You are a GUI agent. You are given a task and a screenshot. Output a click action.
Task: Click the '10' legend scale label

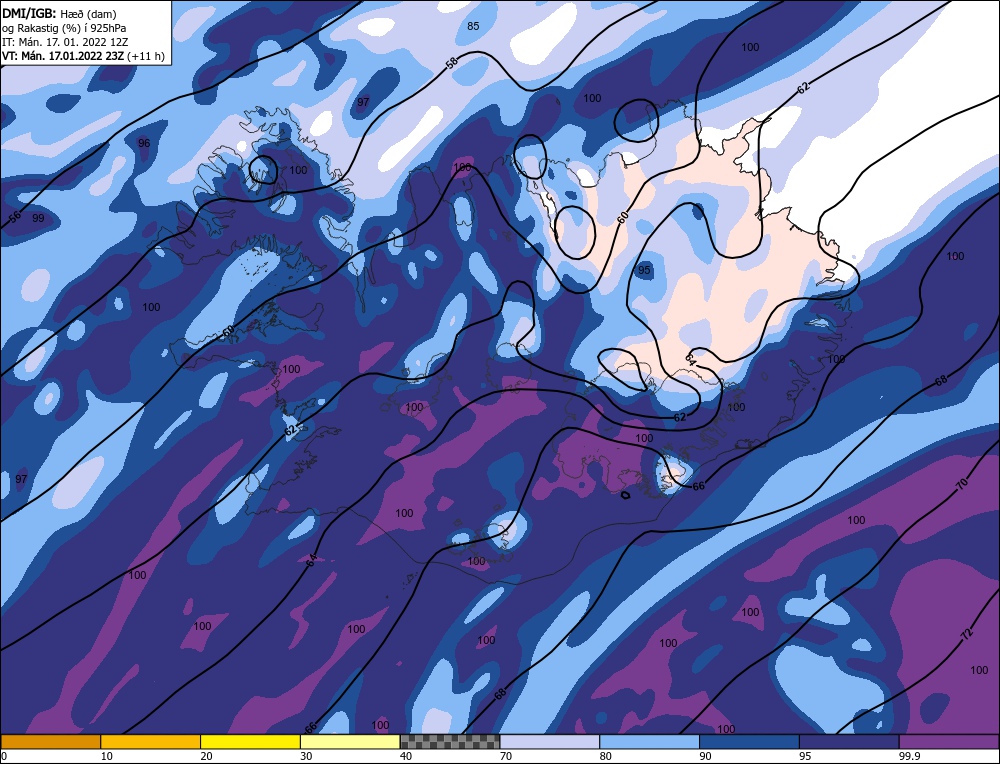[107, 756]
